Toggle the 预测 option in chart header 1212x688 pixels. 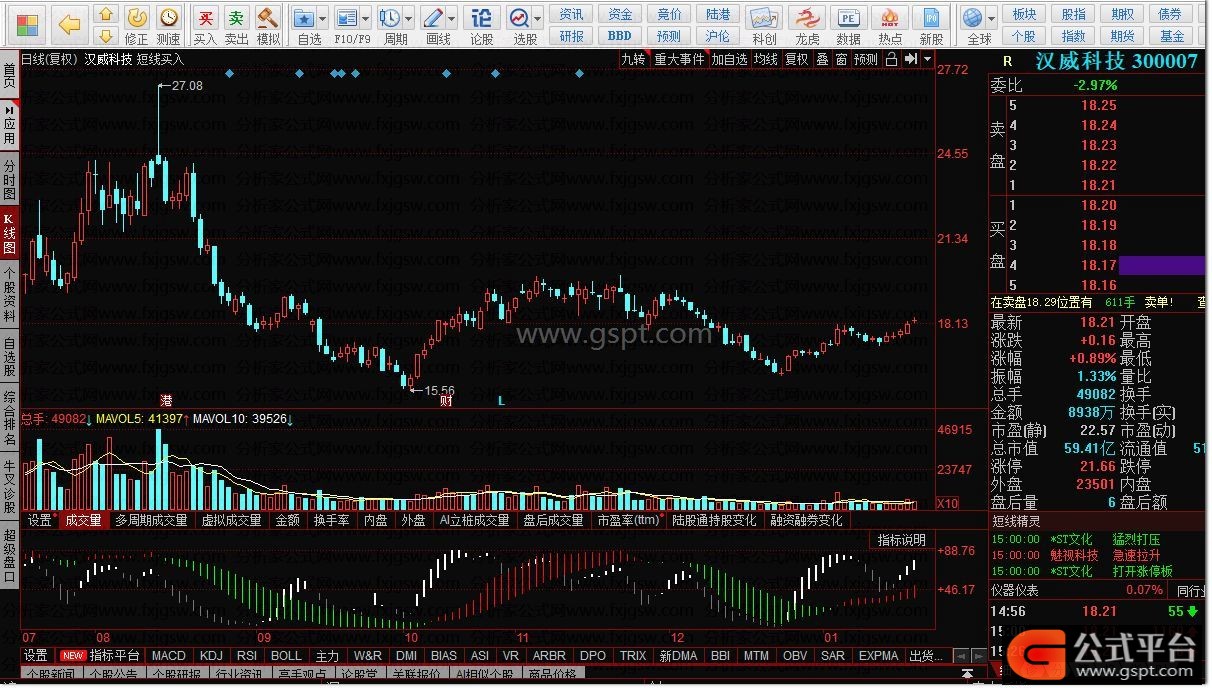tap(866, 59)
